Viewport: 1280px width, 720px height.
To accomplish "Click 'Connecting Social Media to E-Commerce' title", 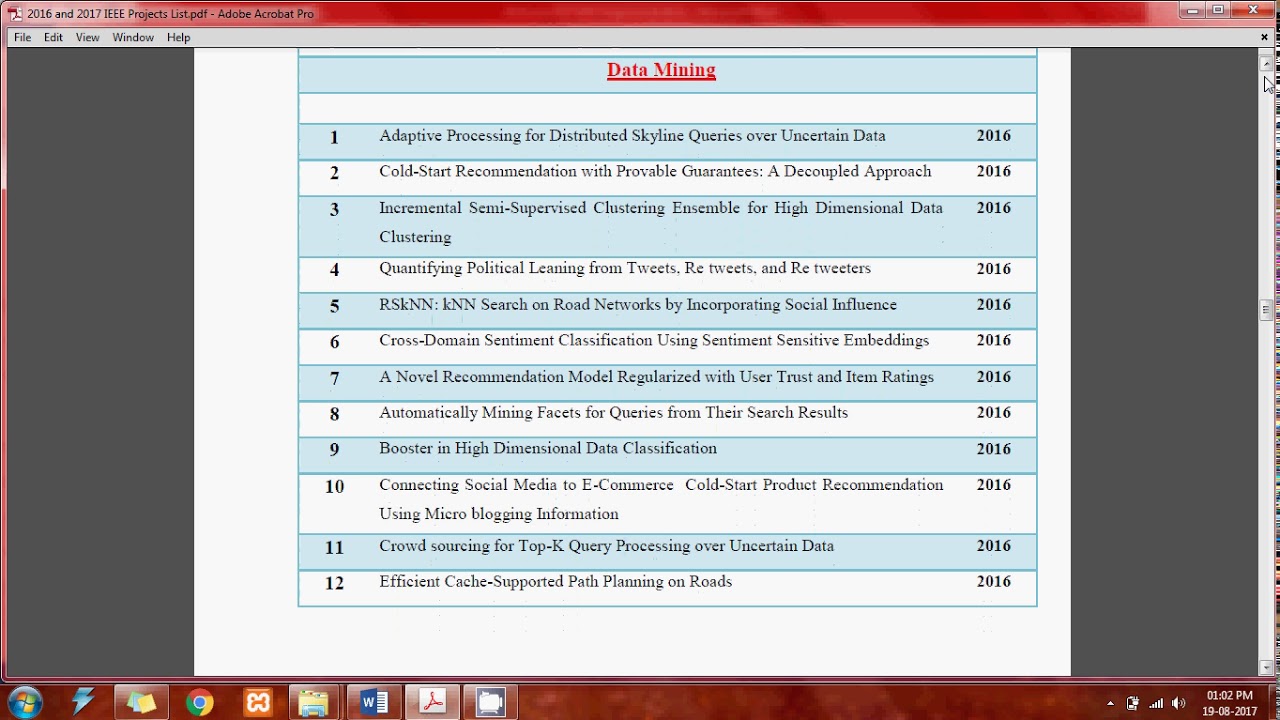I will click(661, 499).
